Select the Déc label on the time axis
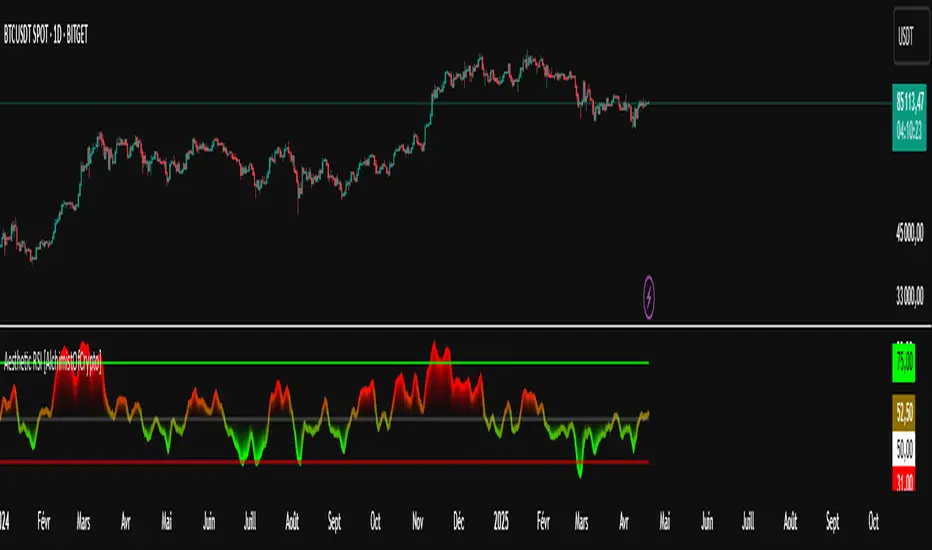Viewport: 932px width, 550px height. point(459,522)
